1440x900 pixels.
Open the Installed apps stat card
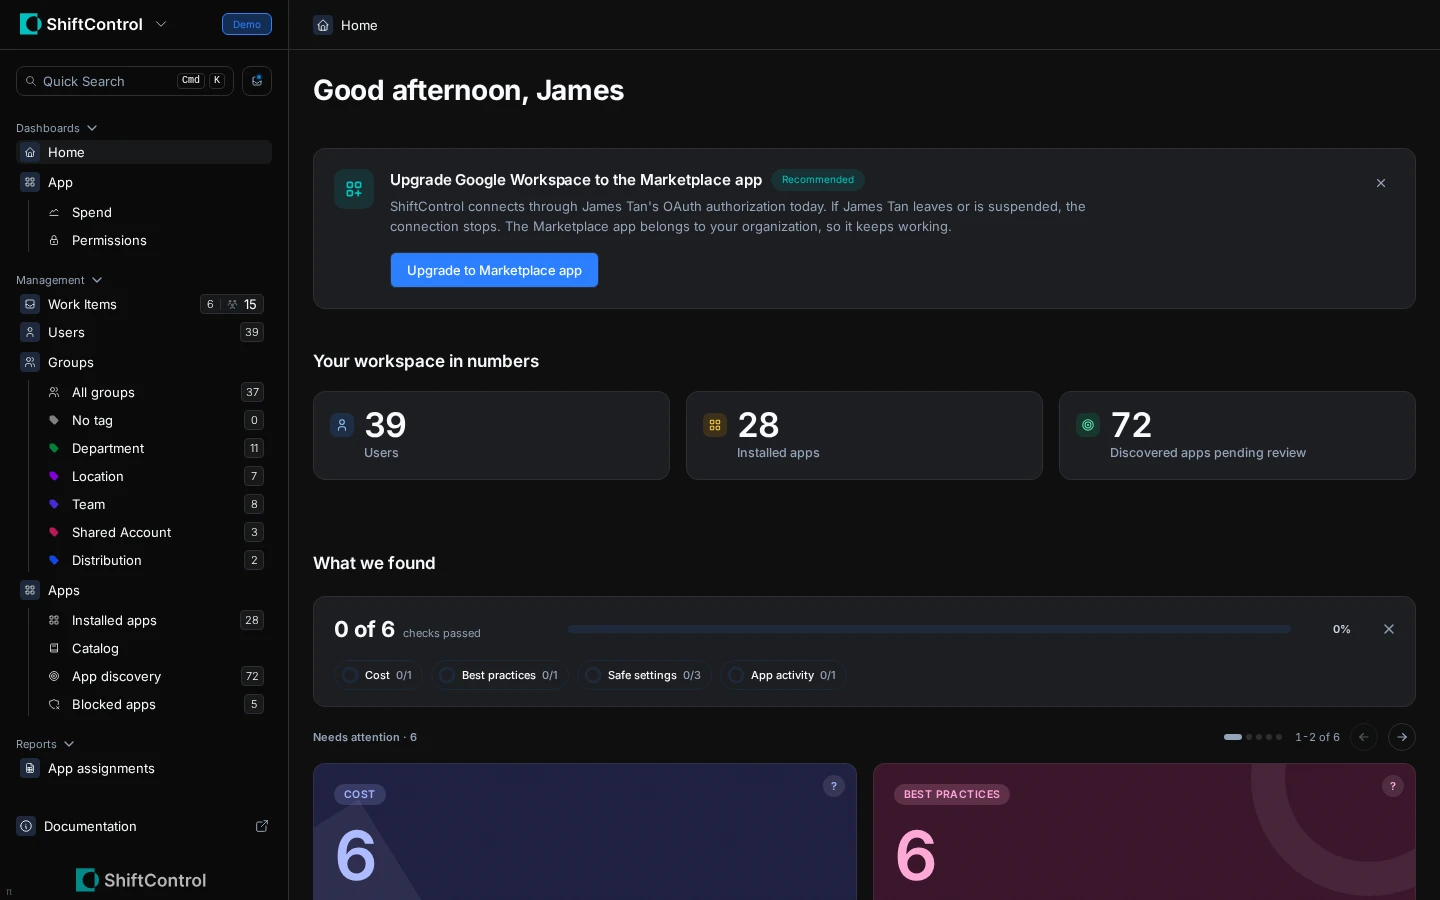tap(864, 435)
